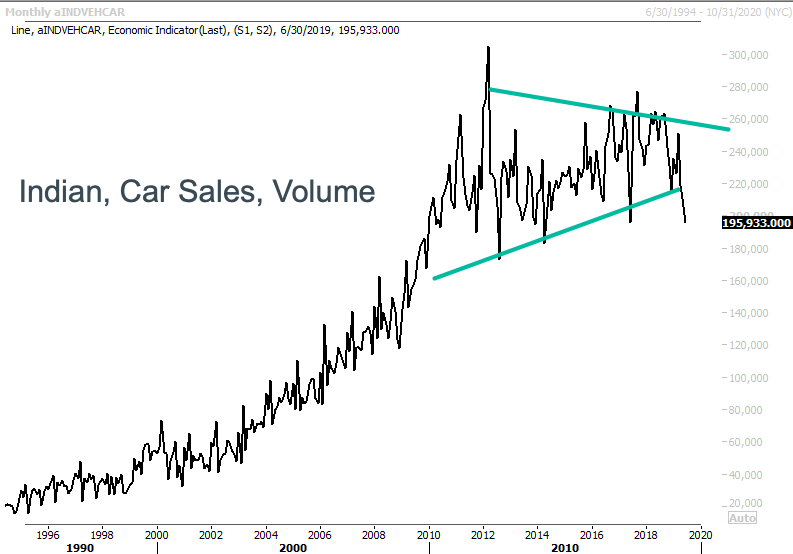The height and width of the screenshot is (554, 793).
Task: Click the 2014 x-axis label
Action: tap(537, 535)
